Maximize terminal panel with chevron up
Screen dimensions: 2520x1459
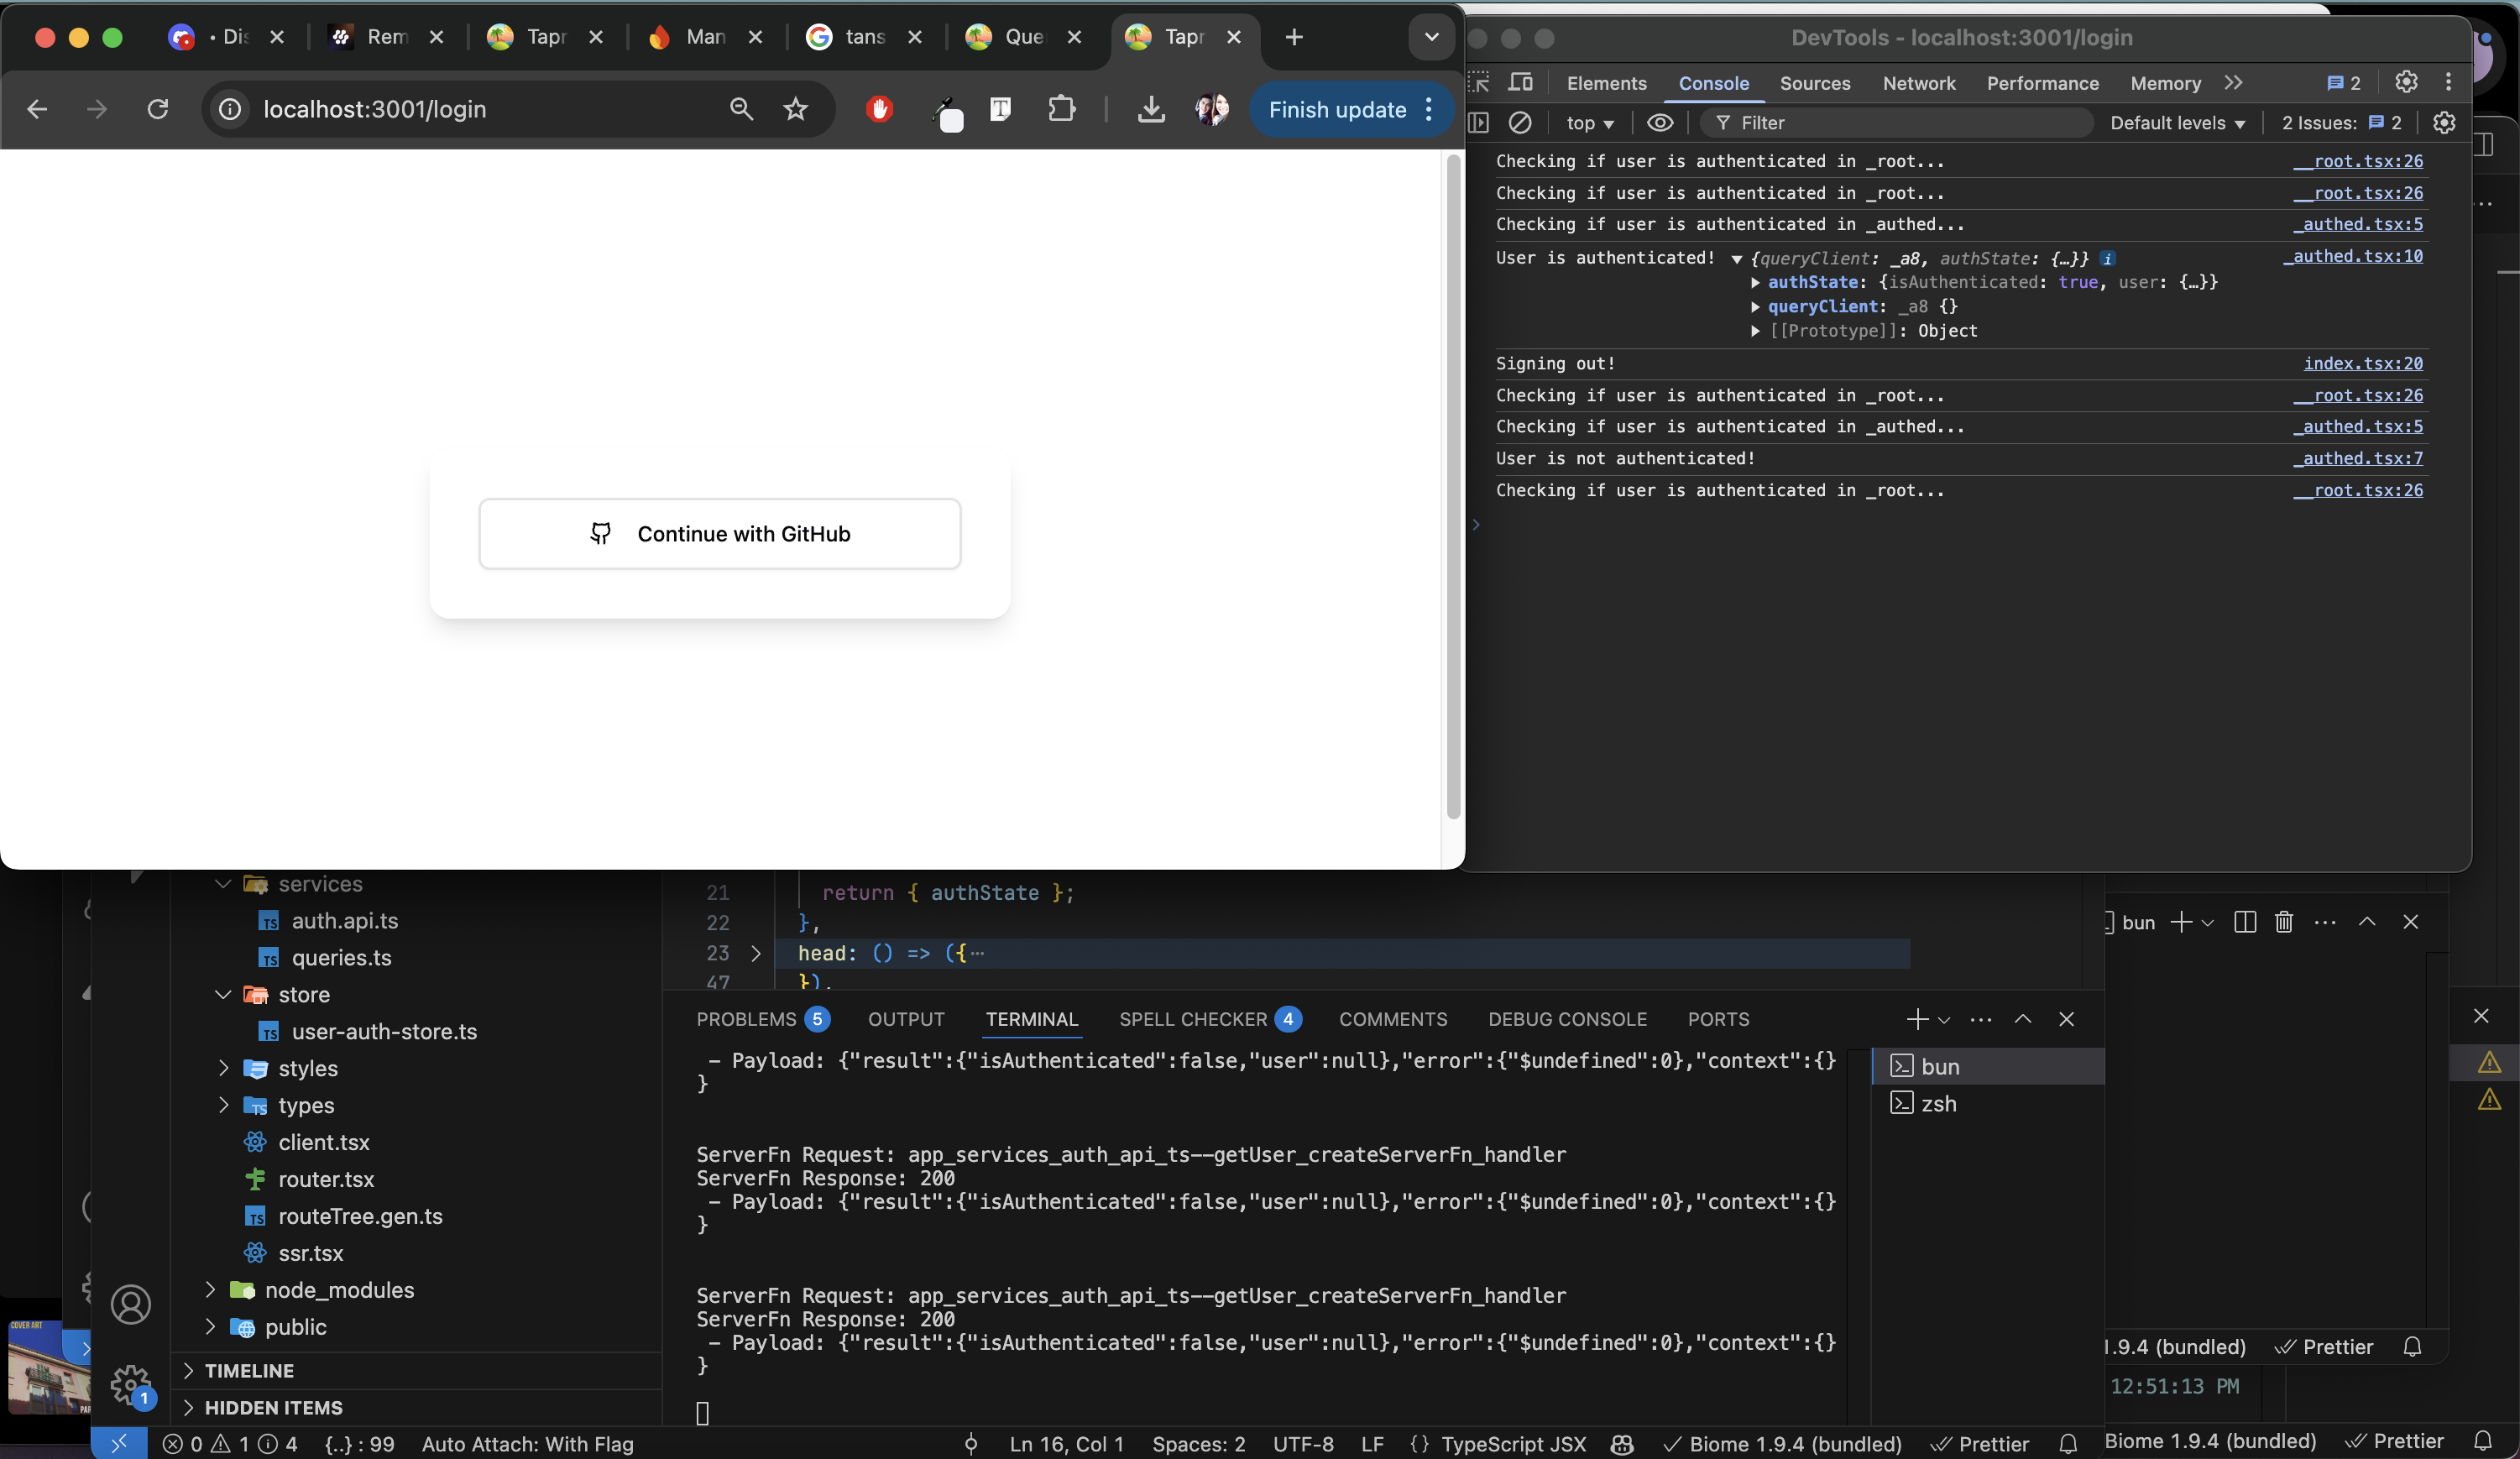2022,1019
